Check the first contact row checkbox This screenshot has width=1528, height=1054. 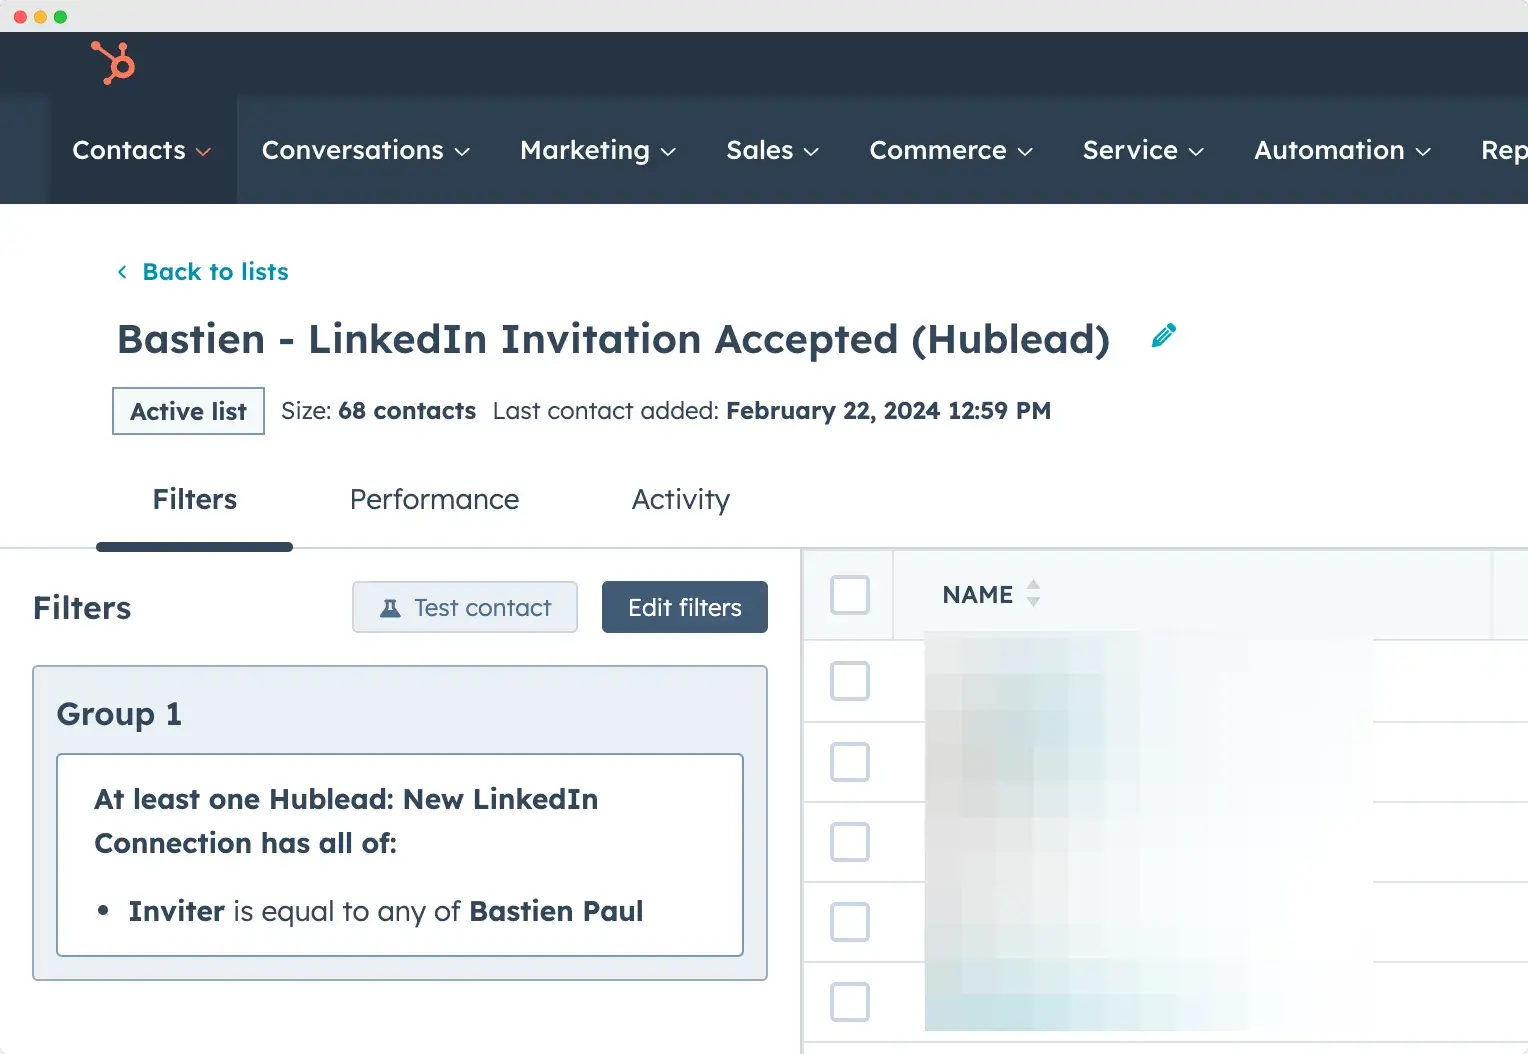click(x=850, y=681)
